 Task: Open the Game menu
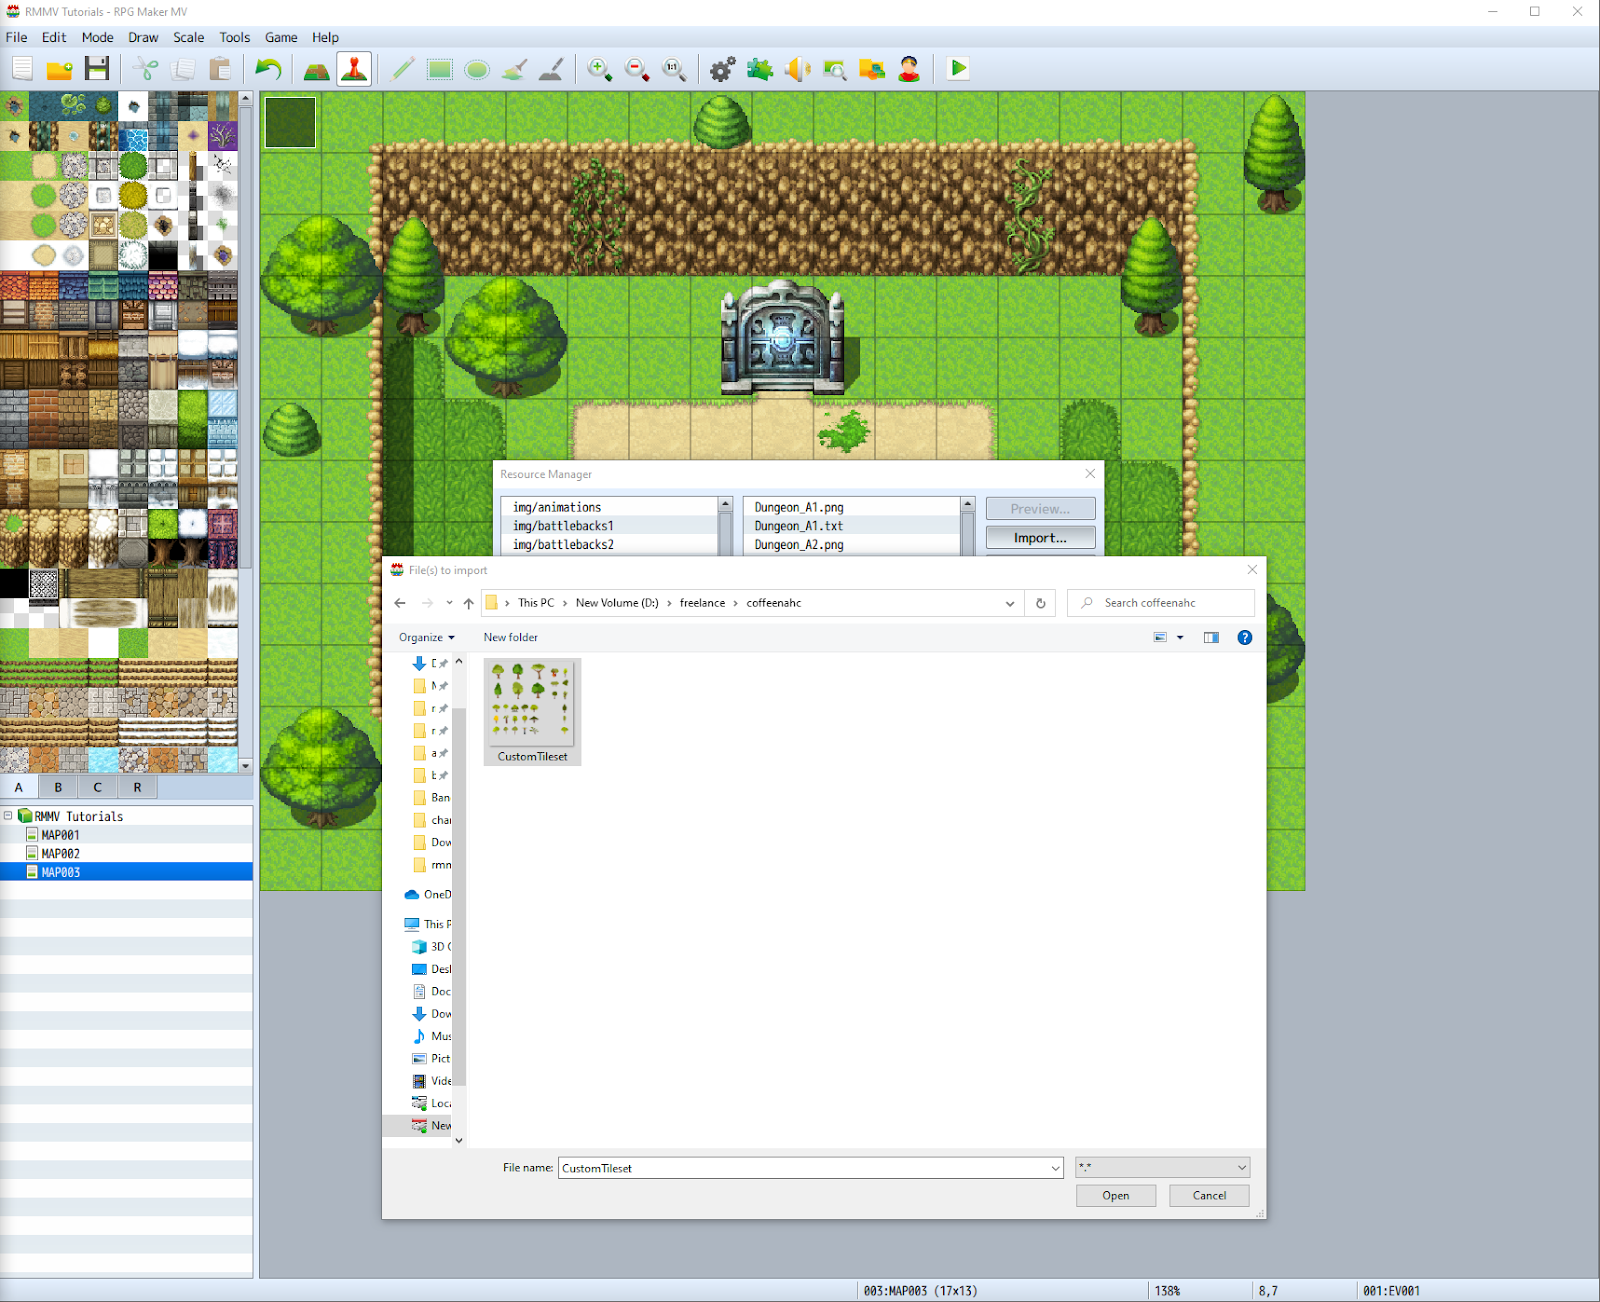(x=281, y=37)
